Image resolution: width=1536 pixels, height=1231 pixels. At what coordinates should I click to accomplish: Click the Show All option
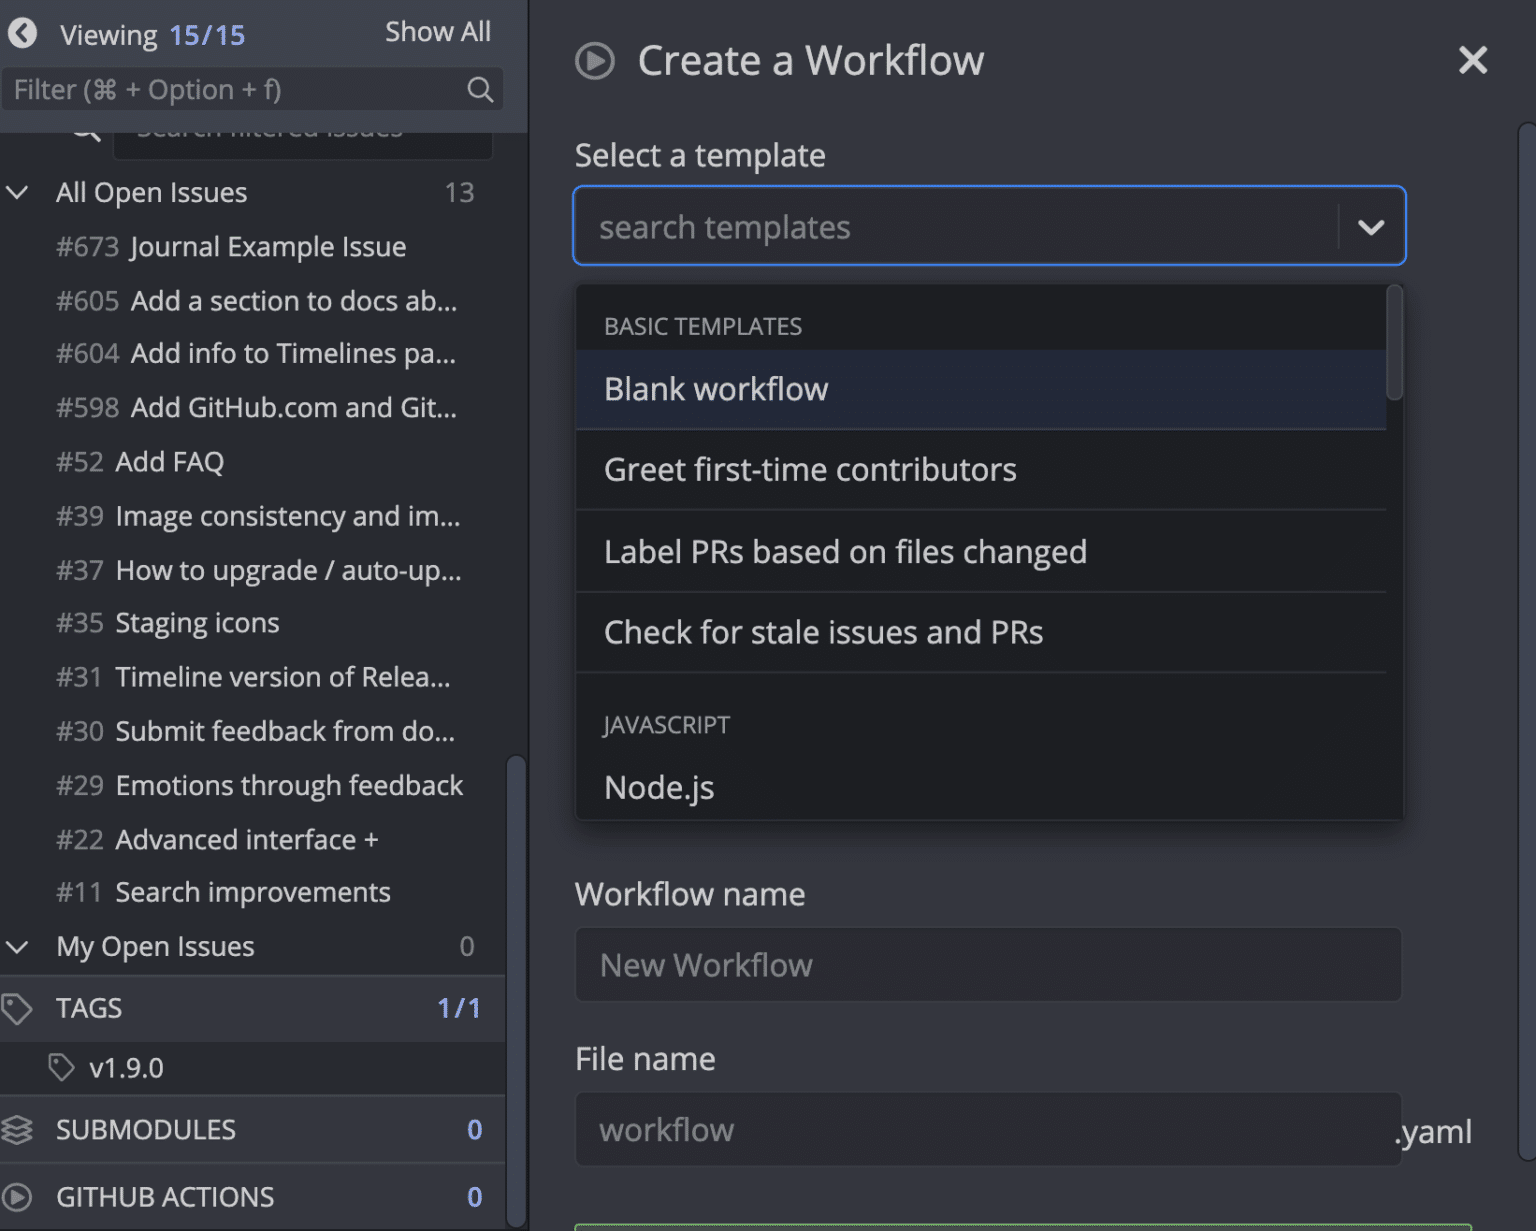[438, 31]
